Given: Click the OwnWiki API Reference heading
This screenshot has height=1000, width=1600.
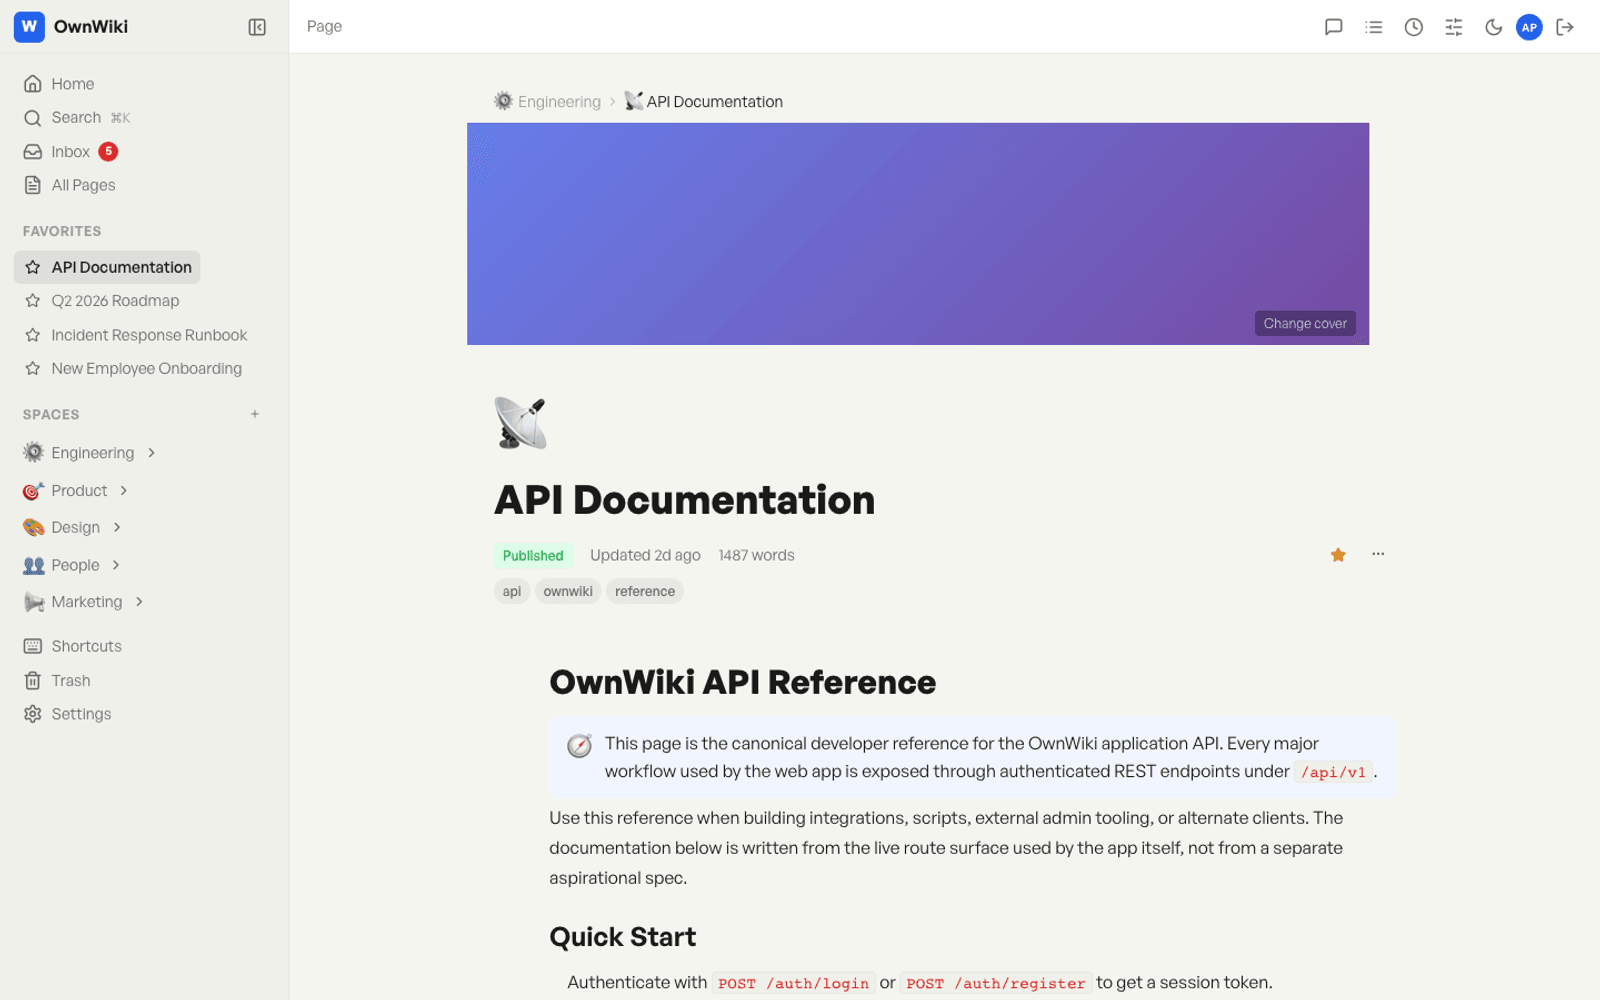Looking at the screenshot, I should (743, 683).
